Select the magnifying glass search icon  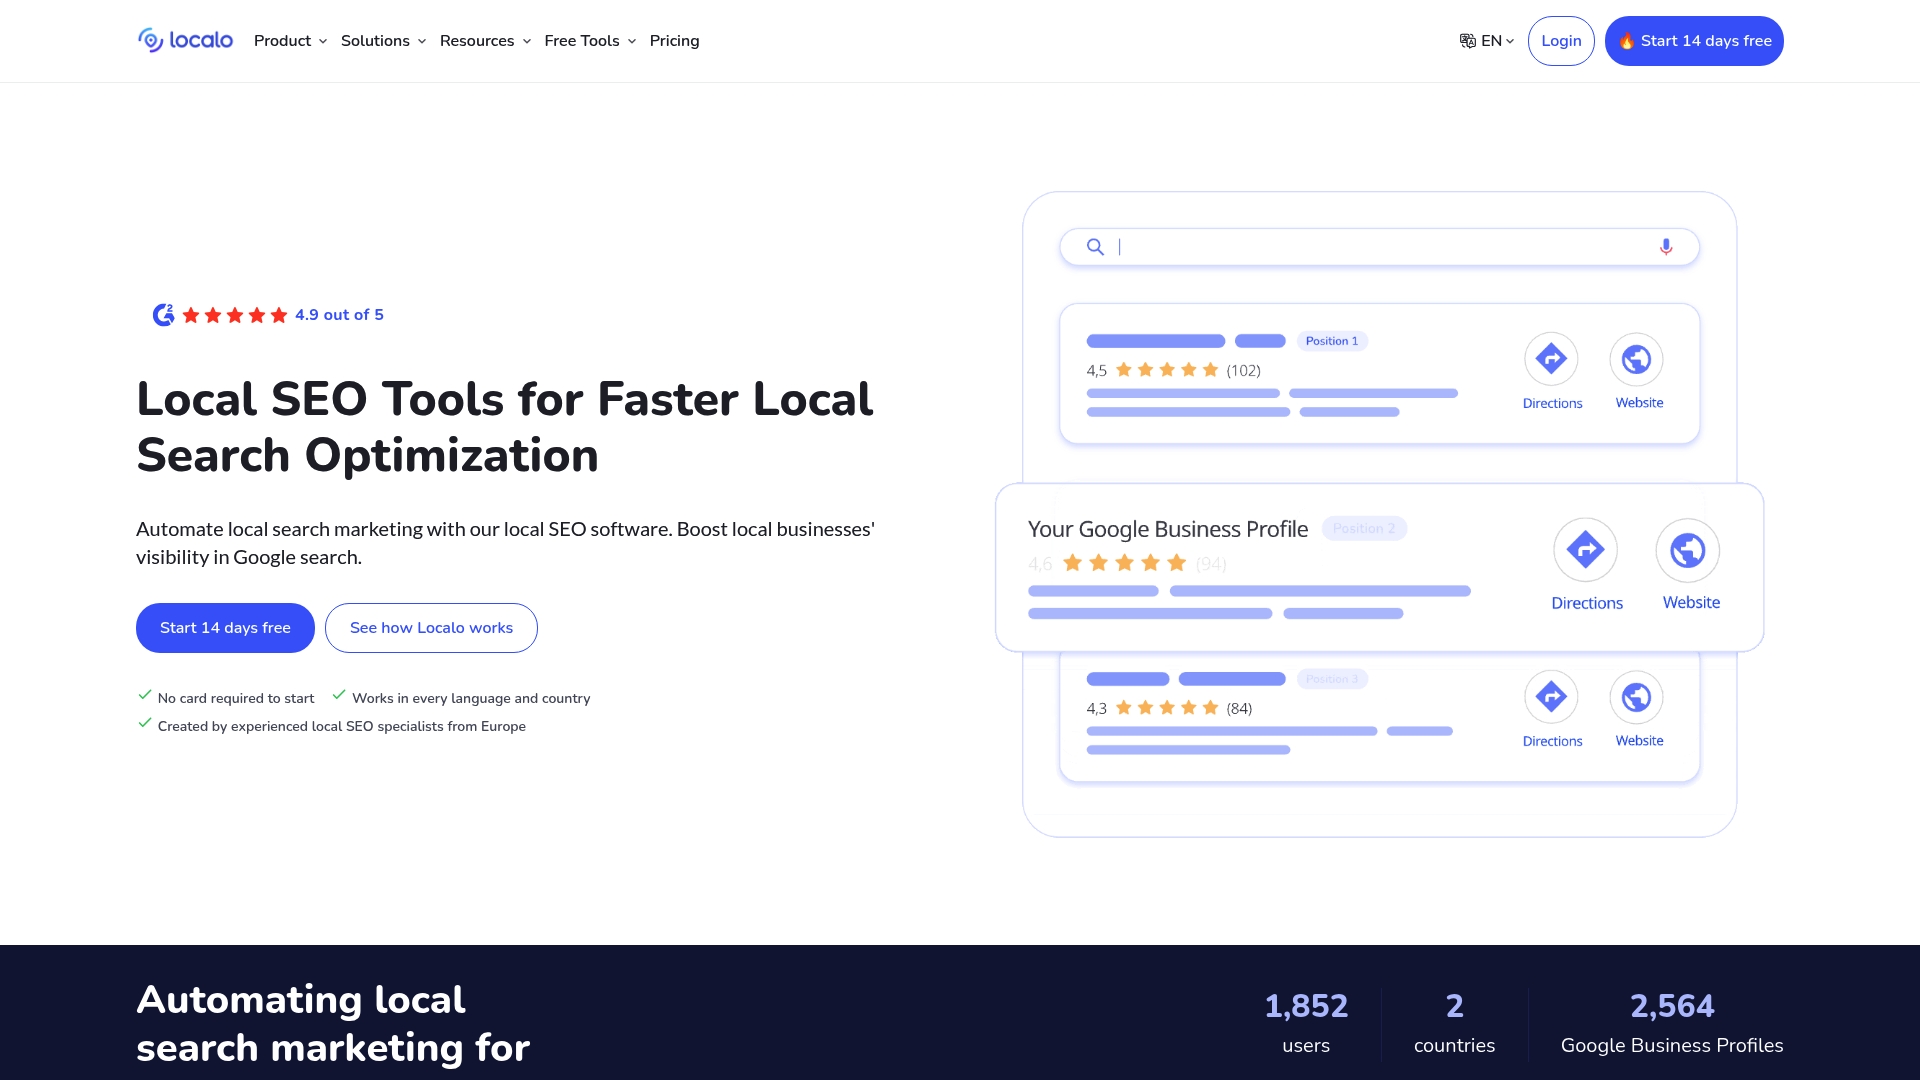(1095, 246)
